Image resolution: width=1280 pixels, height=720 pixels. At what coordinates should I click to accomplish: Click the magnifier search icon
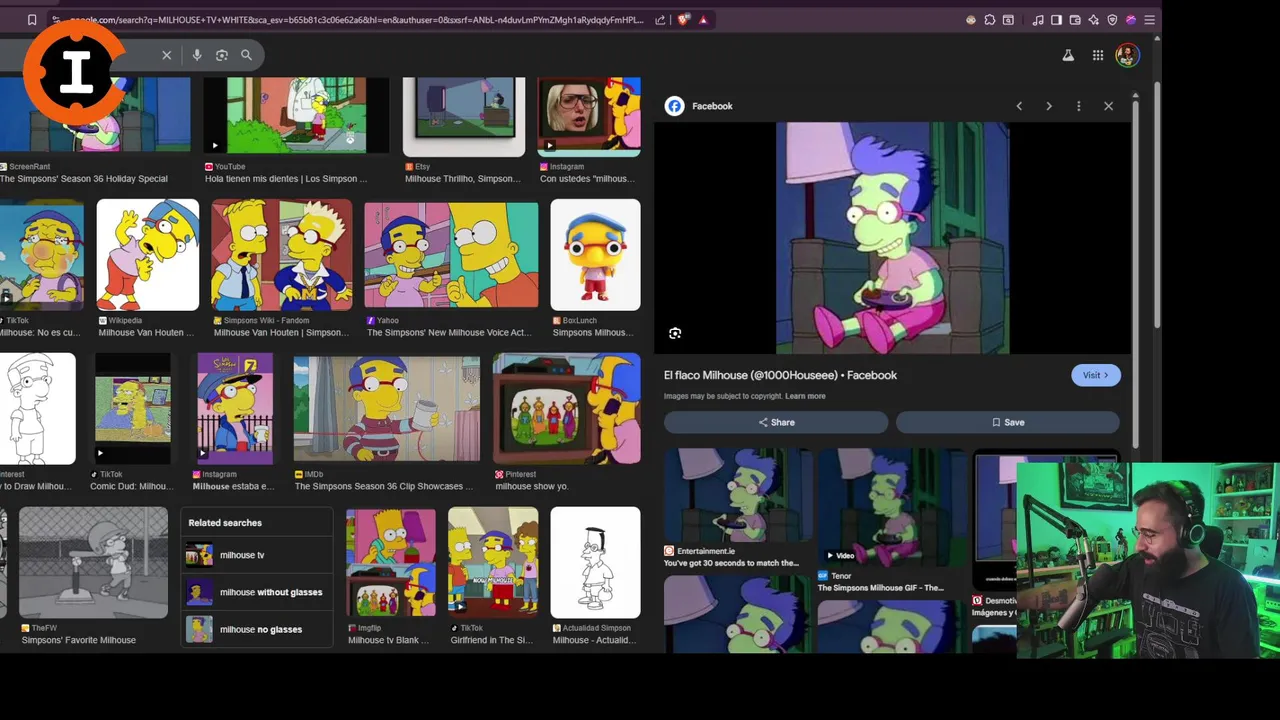coord(246,55)
